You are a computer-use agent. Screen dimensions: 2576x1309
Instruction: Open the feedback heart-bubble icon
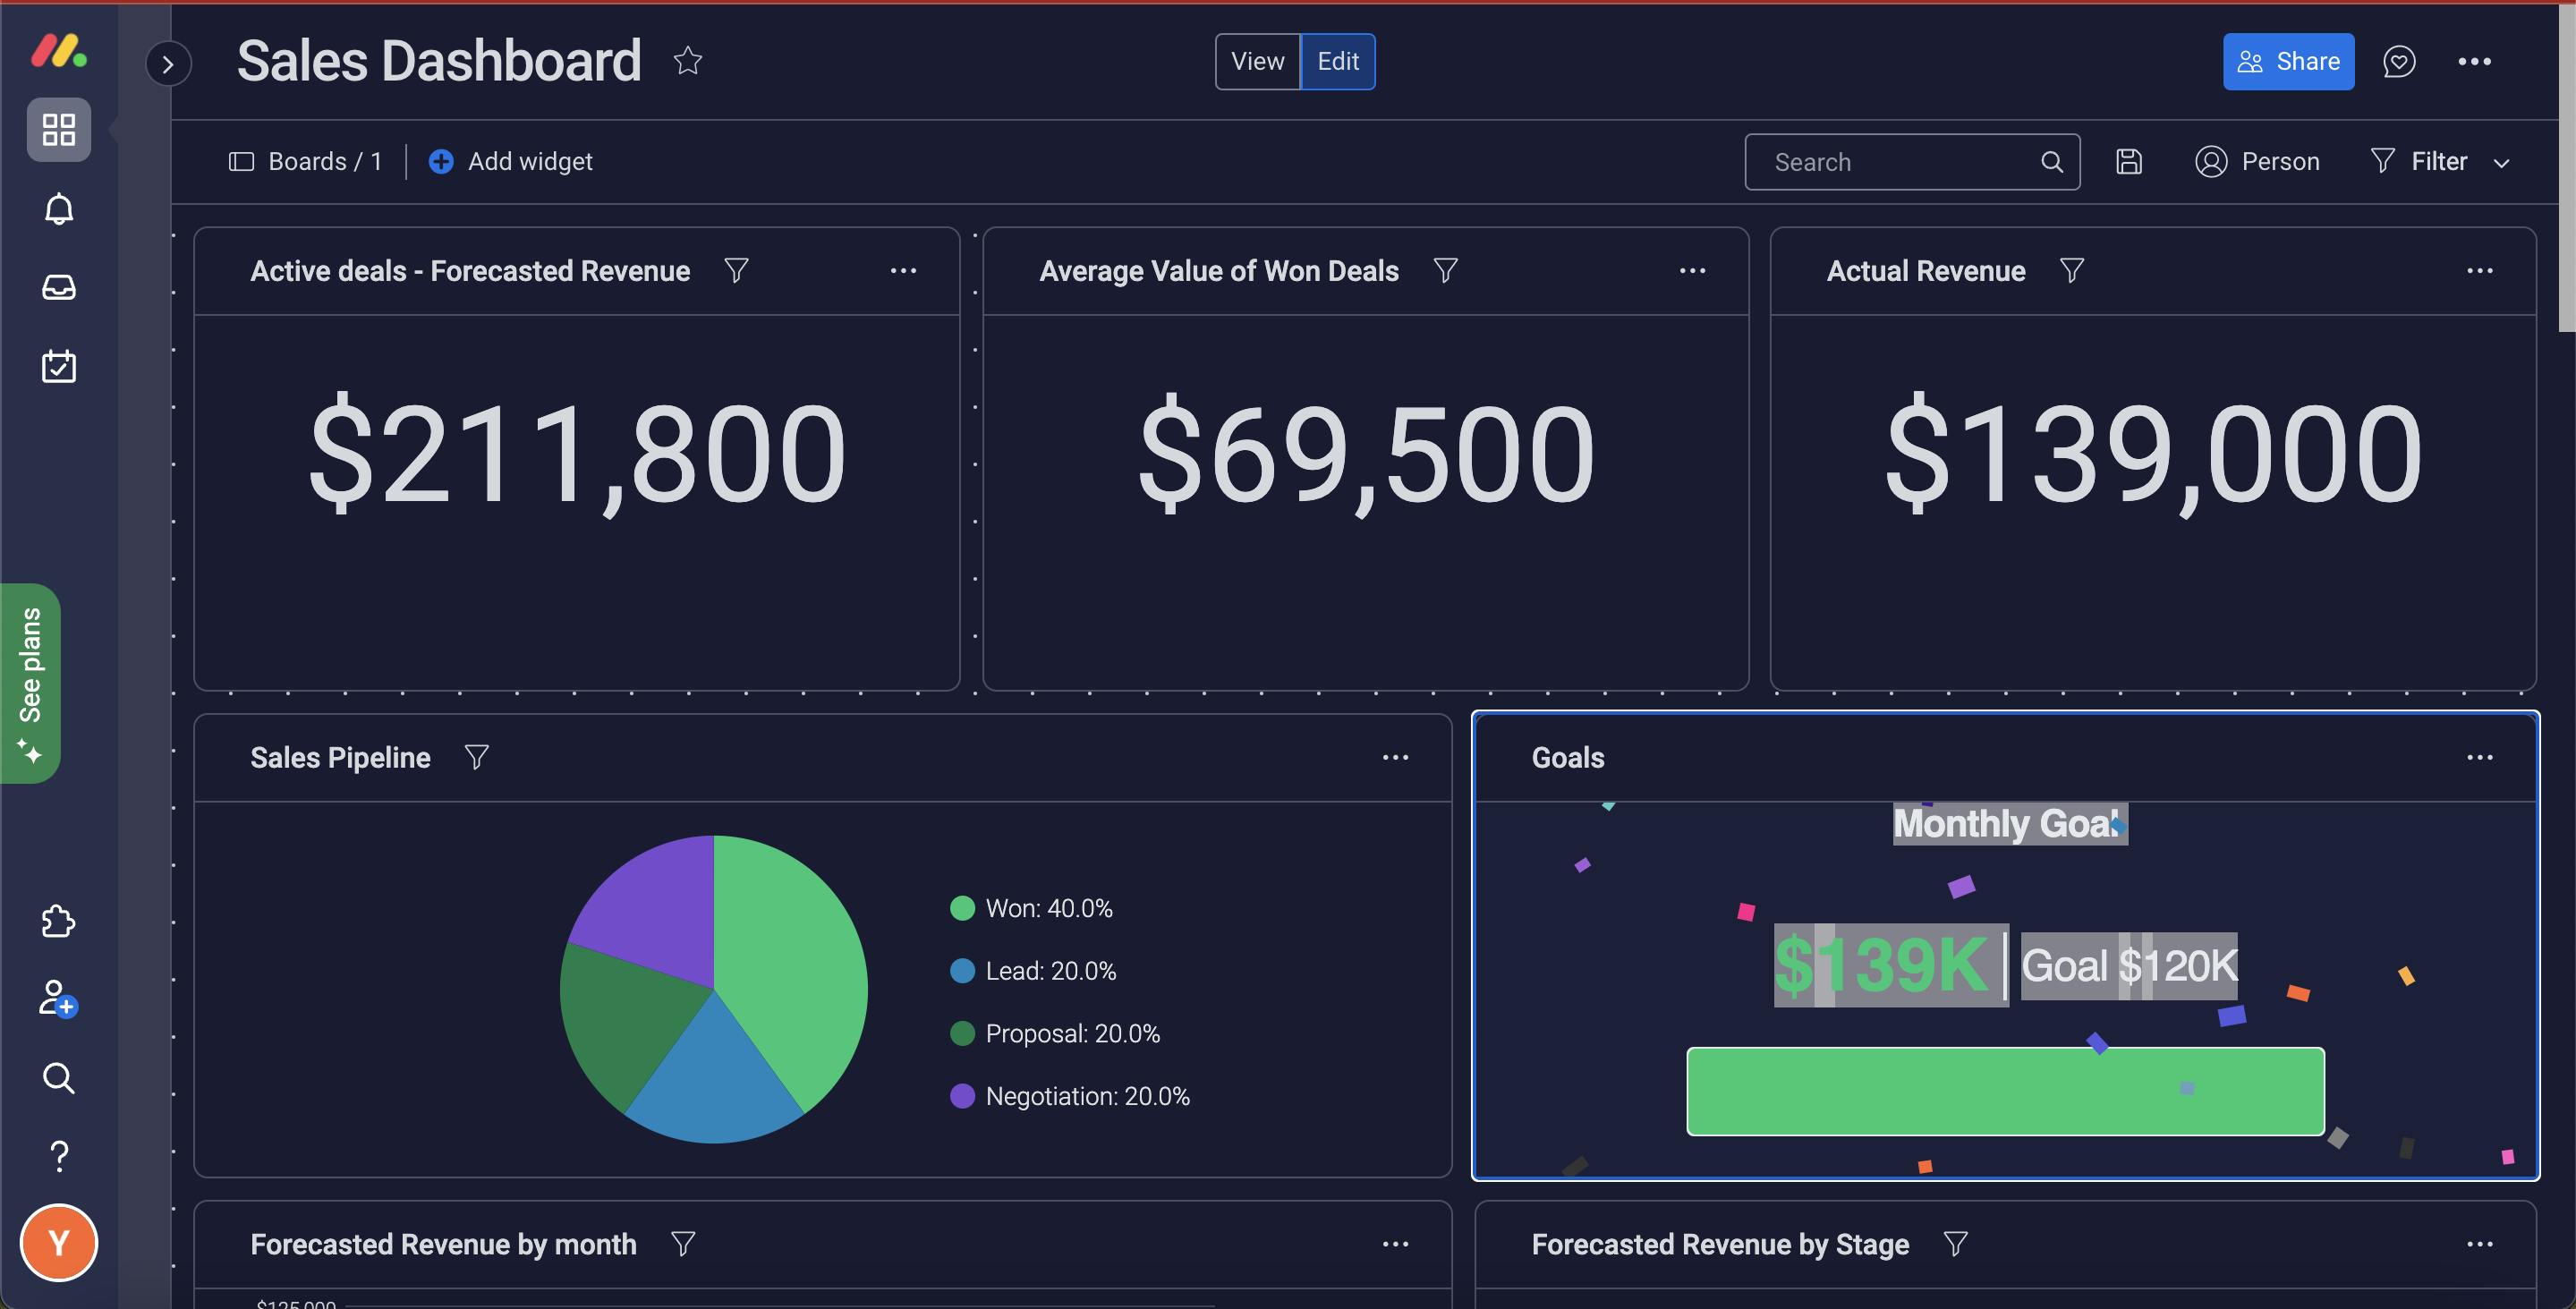2399,62
